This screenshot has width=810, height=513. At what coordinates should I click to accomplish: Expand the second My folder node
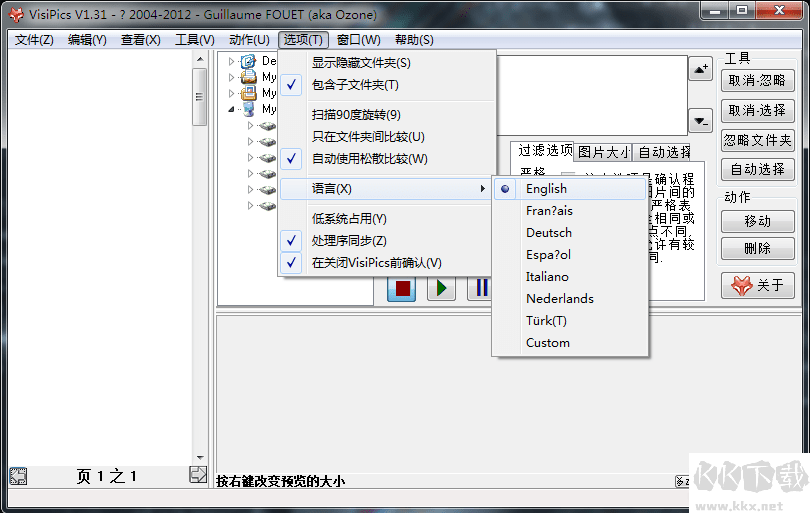pos(231,94)
